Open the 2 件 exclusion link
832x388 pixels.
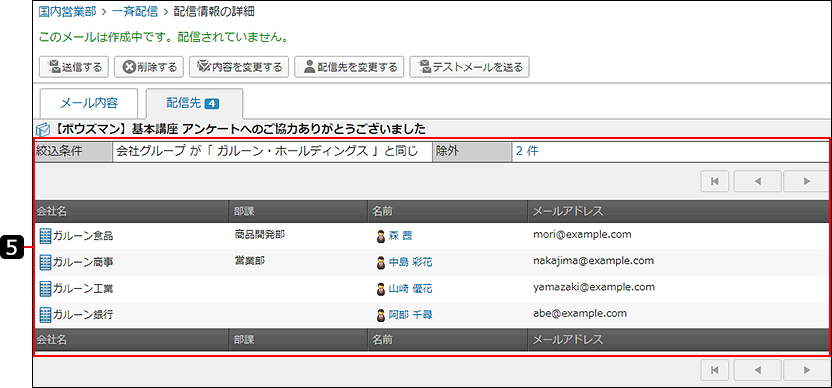527,151
